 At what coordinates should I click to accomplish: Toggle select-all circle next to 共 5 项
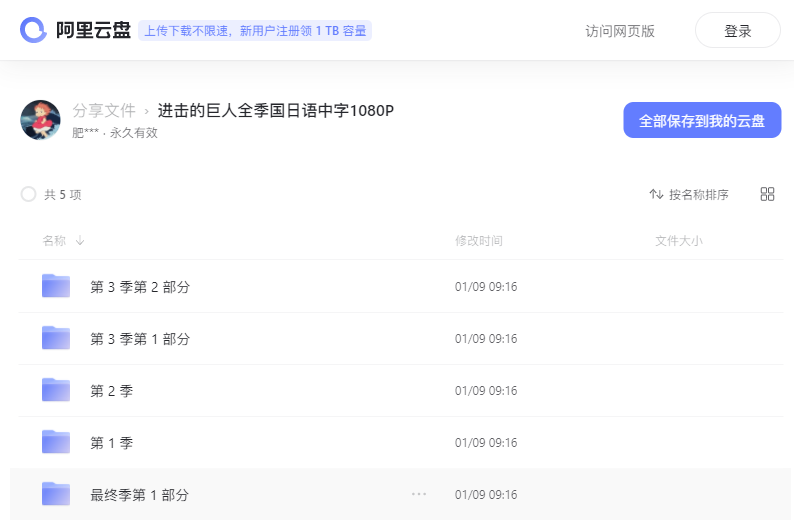(28, 194)
